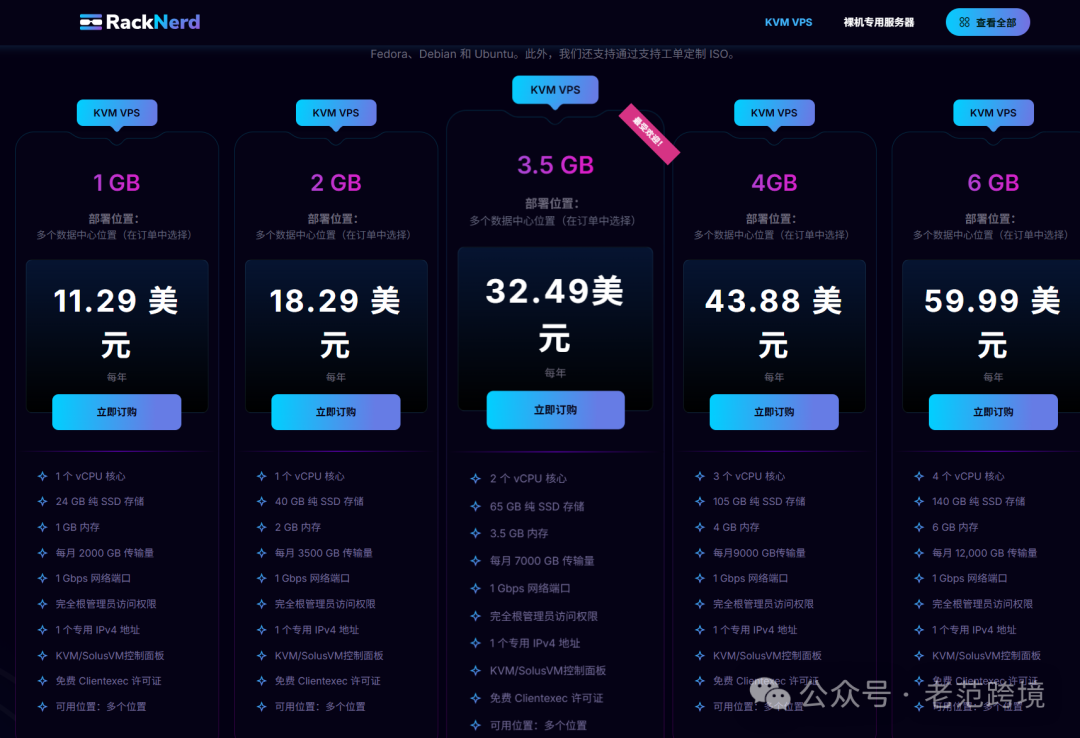Click the 4GB plan title
Viewport: 1080px width, 738px height.
coord(774,183)
